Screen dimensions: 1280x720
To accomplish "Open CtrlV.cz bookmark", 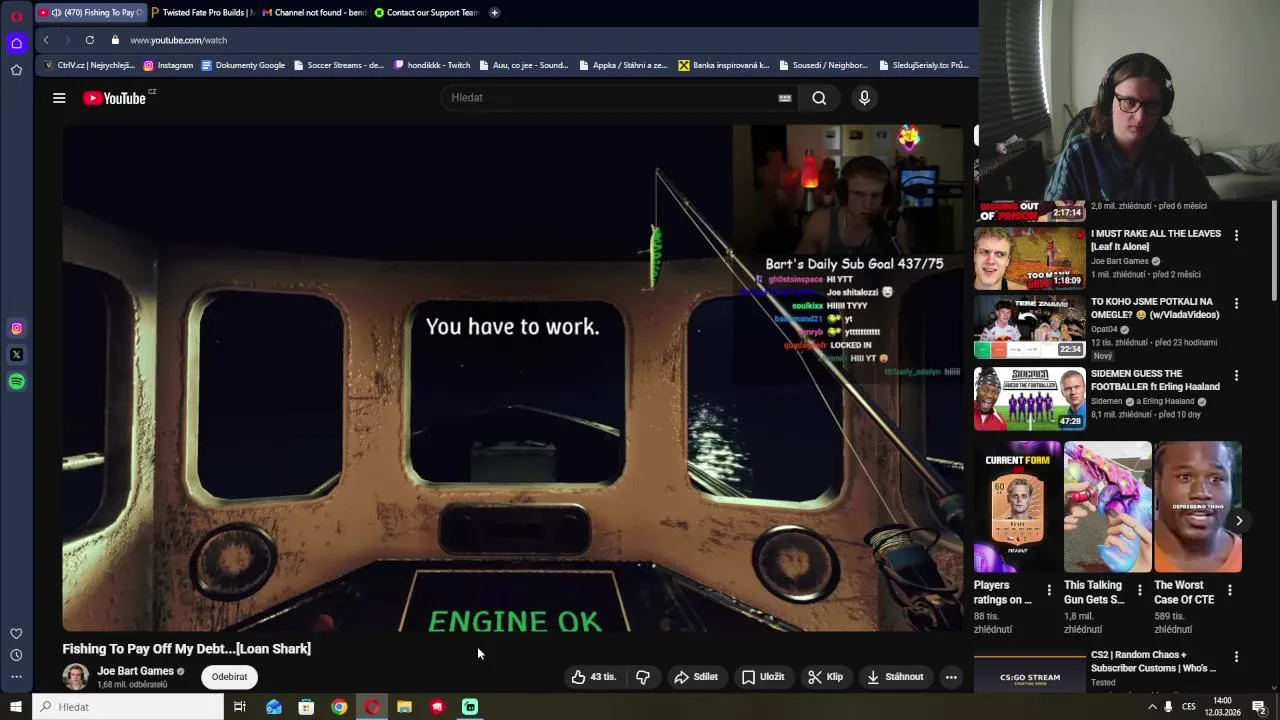I will [x=88, y=65].
